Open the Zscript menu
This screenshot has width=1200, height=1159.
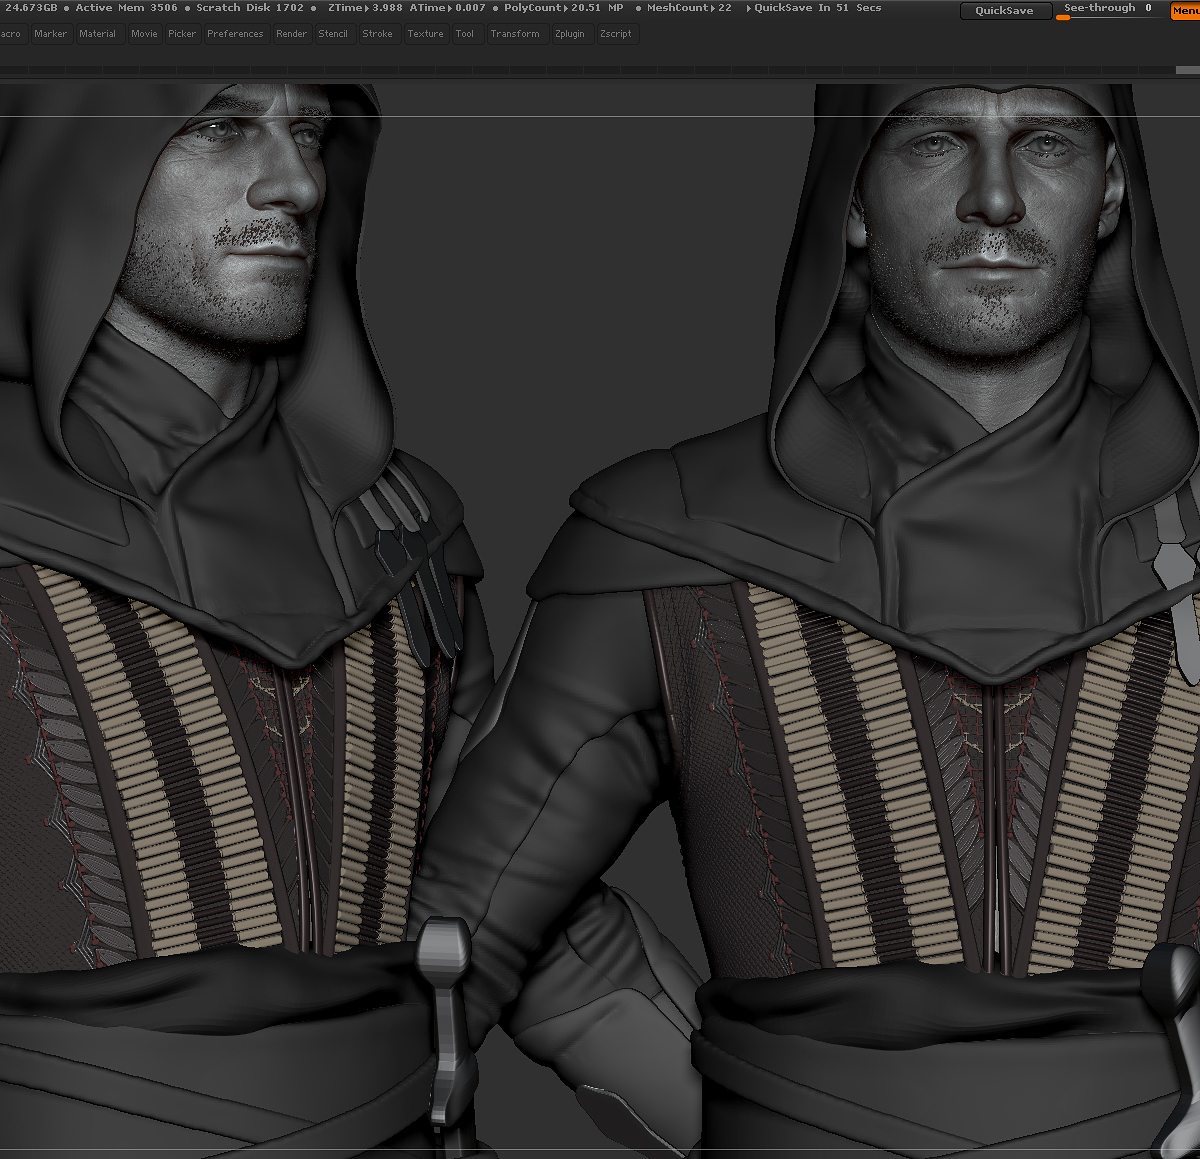[x=616, y=34]
